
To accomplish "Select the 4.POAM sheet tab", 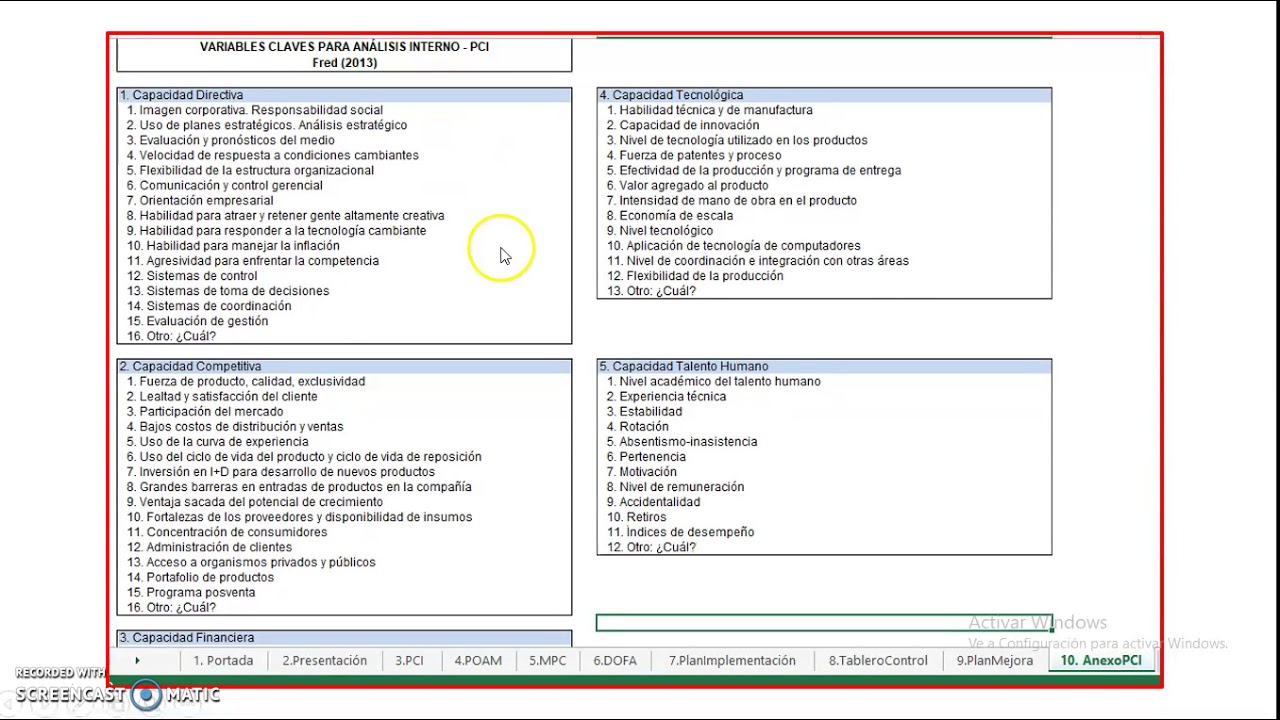I will click(x=478, y=661).
